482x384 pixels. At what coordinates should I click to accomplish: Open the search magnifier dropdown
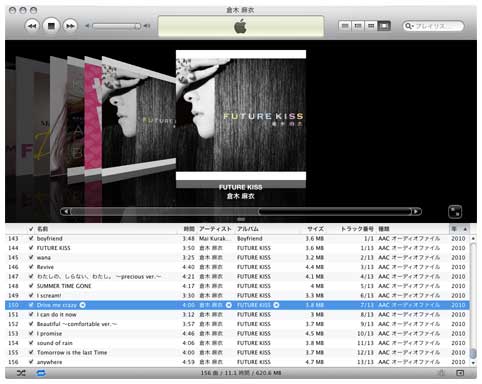coord(409,26)
